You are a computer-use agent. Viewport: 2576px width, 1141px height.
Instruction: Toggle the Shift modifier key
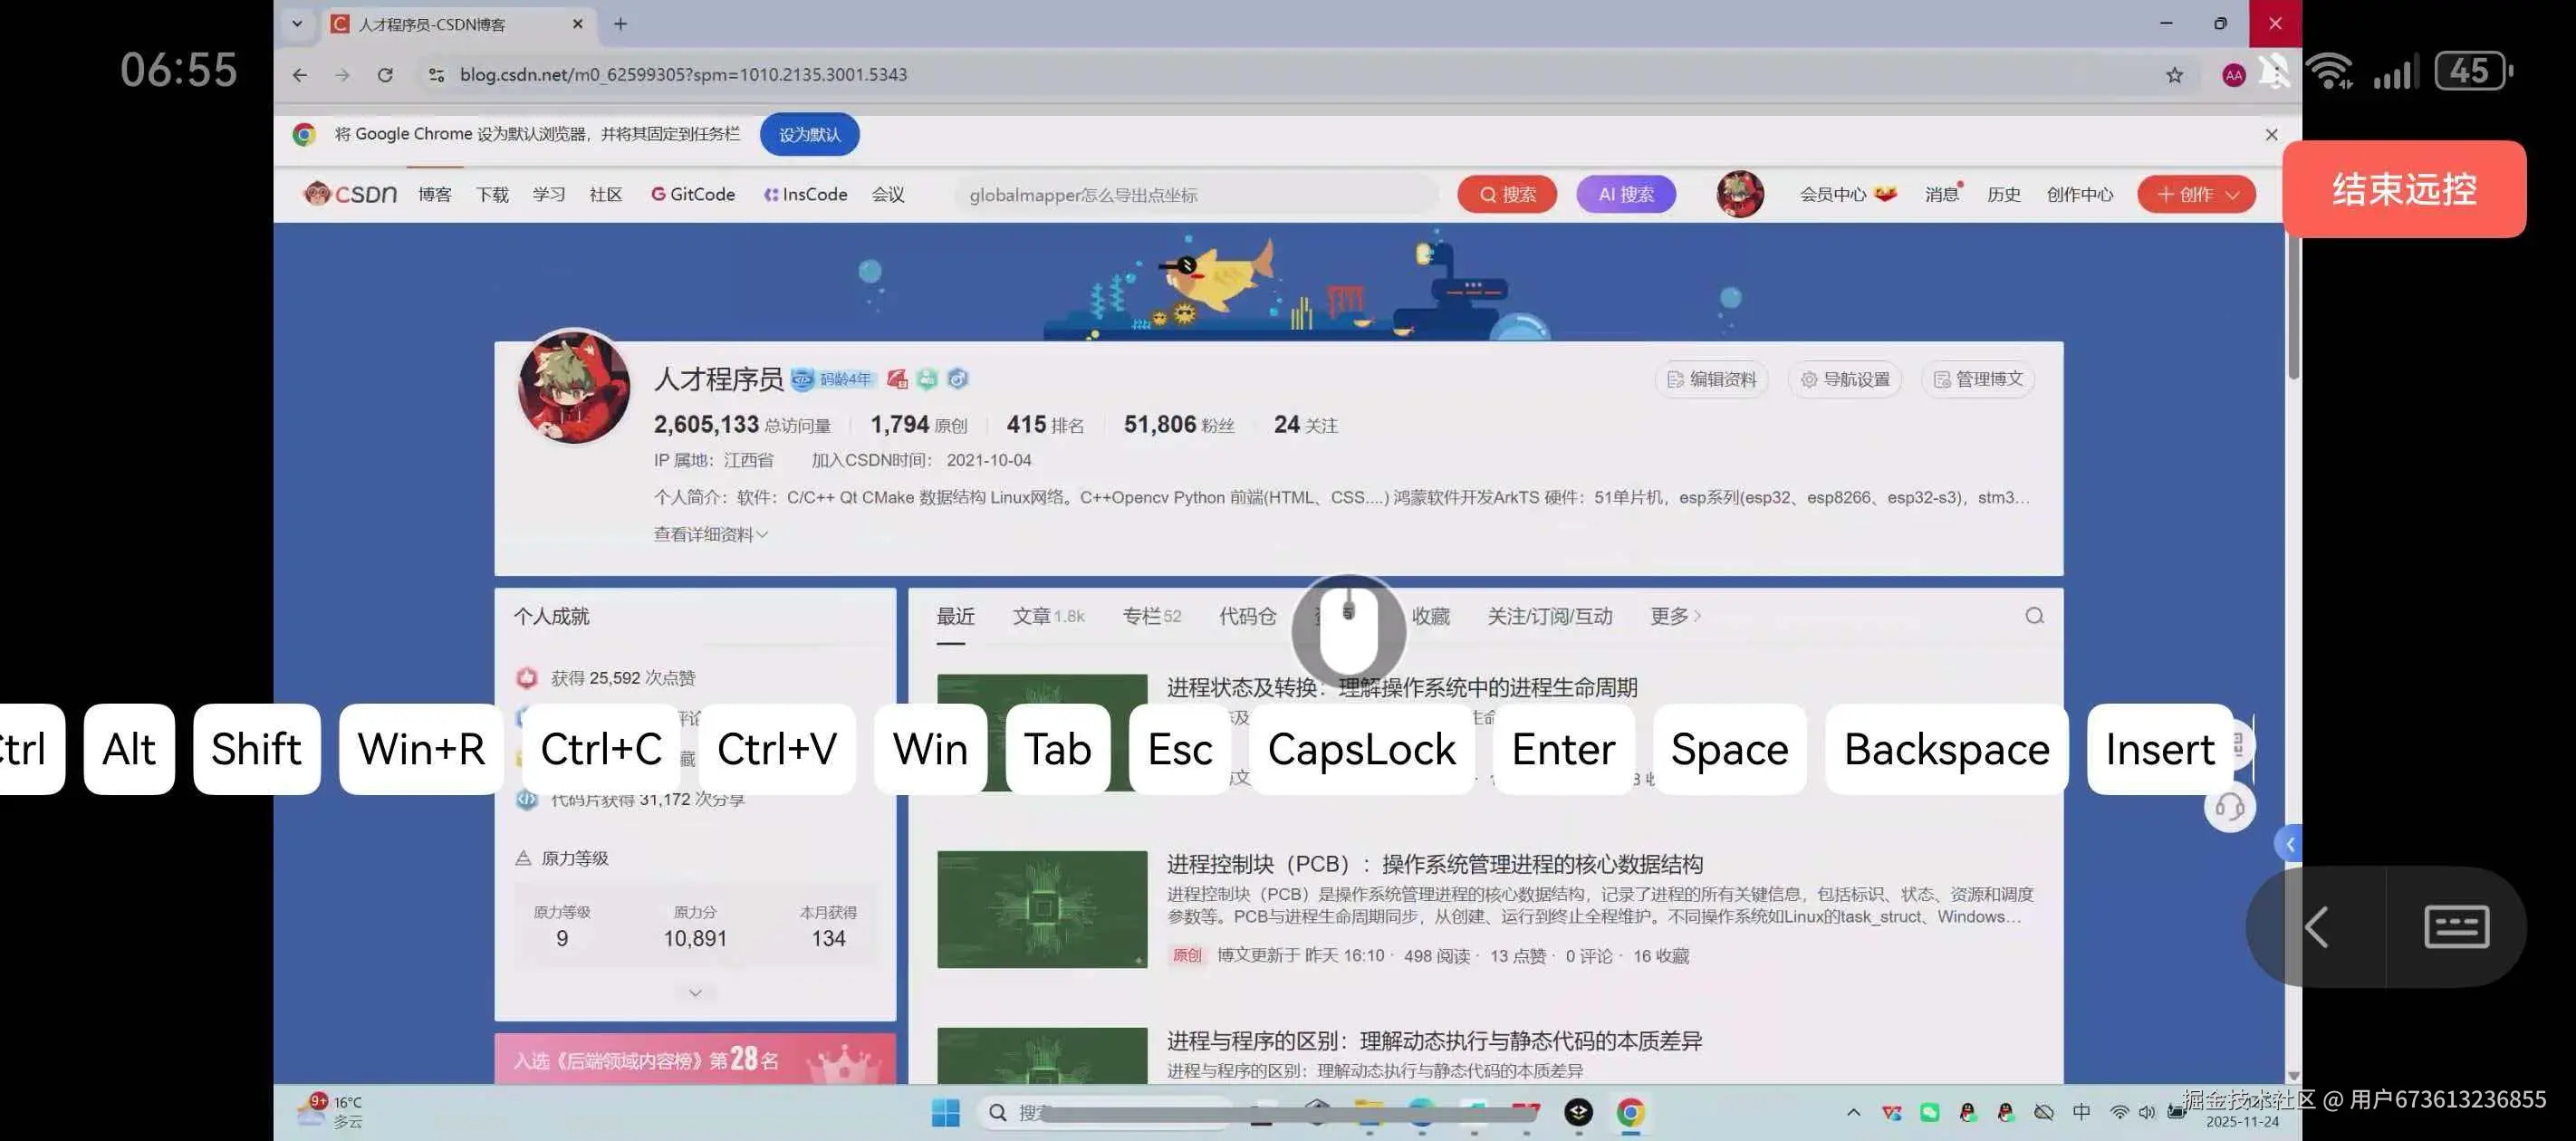pyautogui.click(x=256, y=749)
